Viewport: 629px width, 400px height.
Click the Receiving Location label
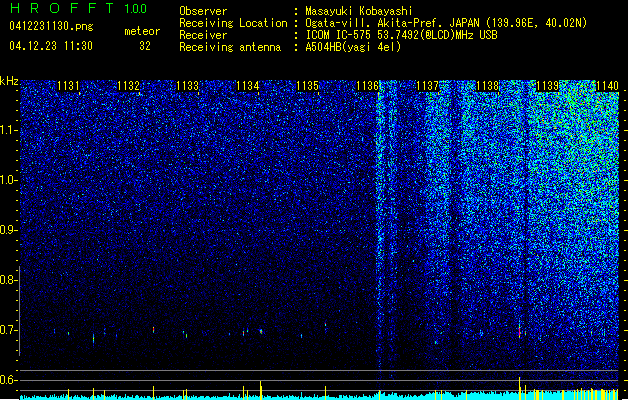click(233, 23)
